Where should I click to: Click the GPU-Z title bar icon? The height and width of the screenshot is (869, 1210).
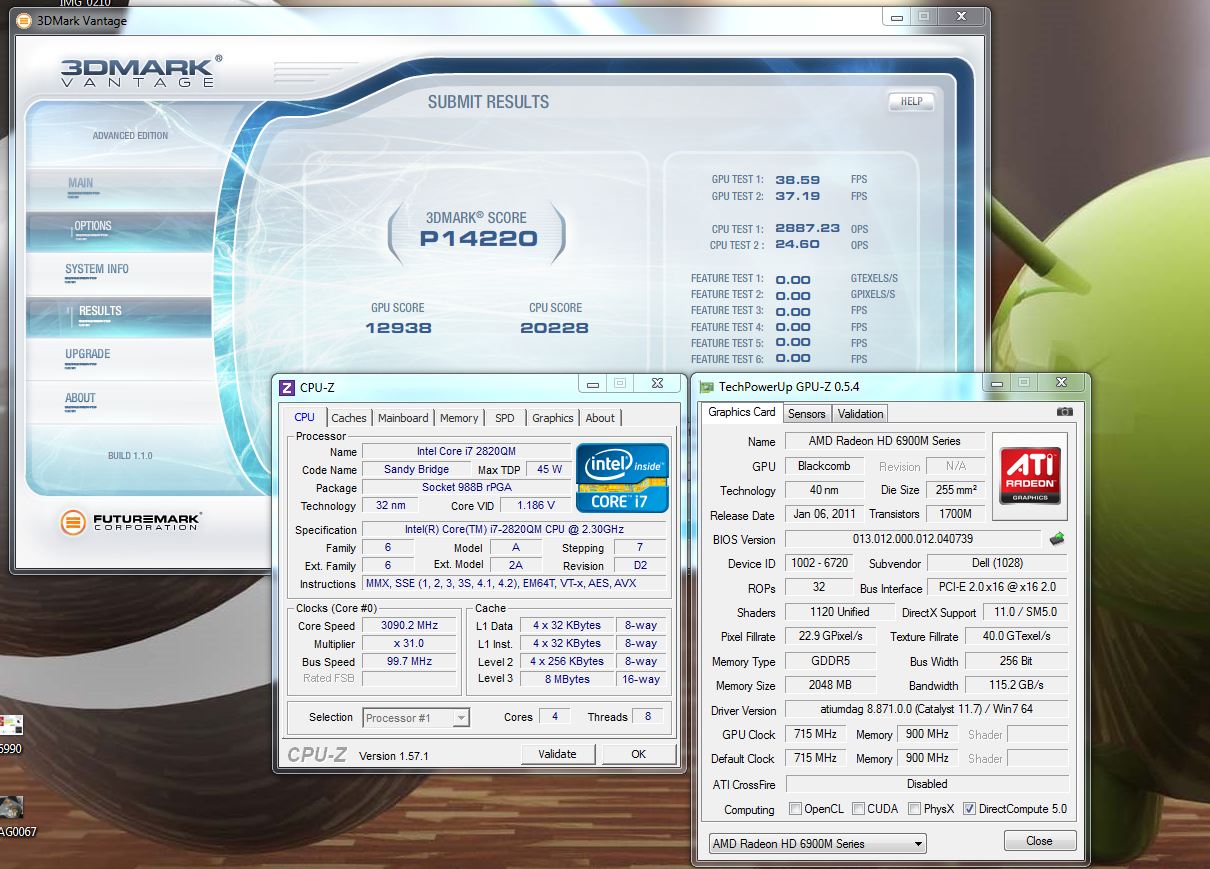pos(707,387)
